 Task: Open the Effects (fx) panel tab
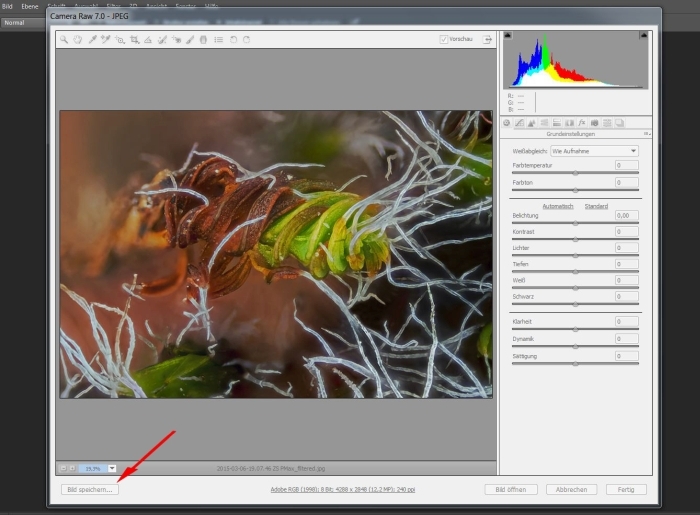[x=581, y=123]
